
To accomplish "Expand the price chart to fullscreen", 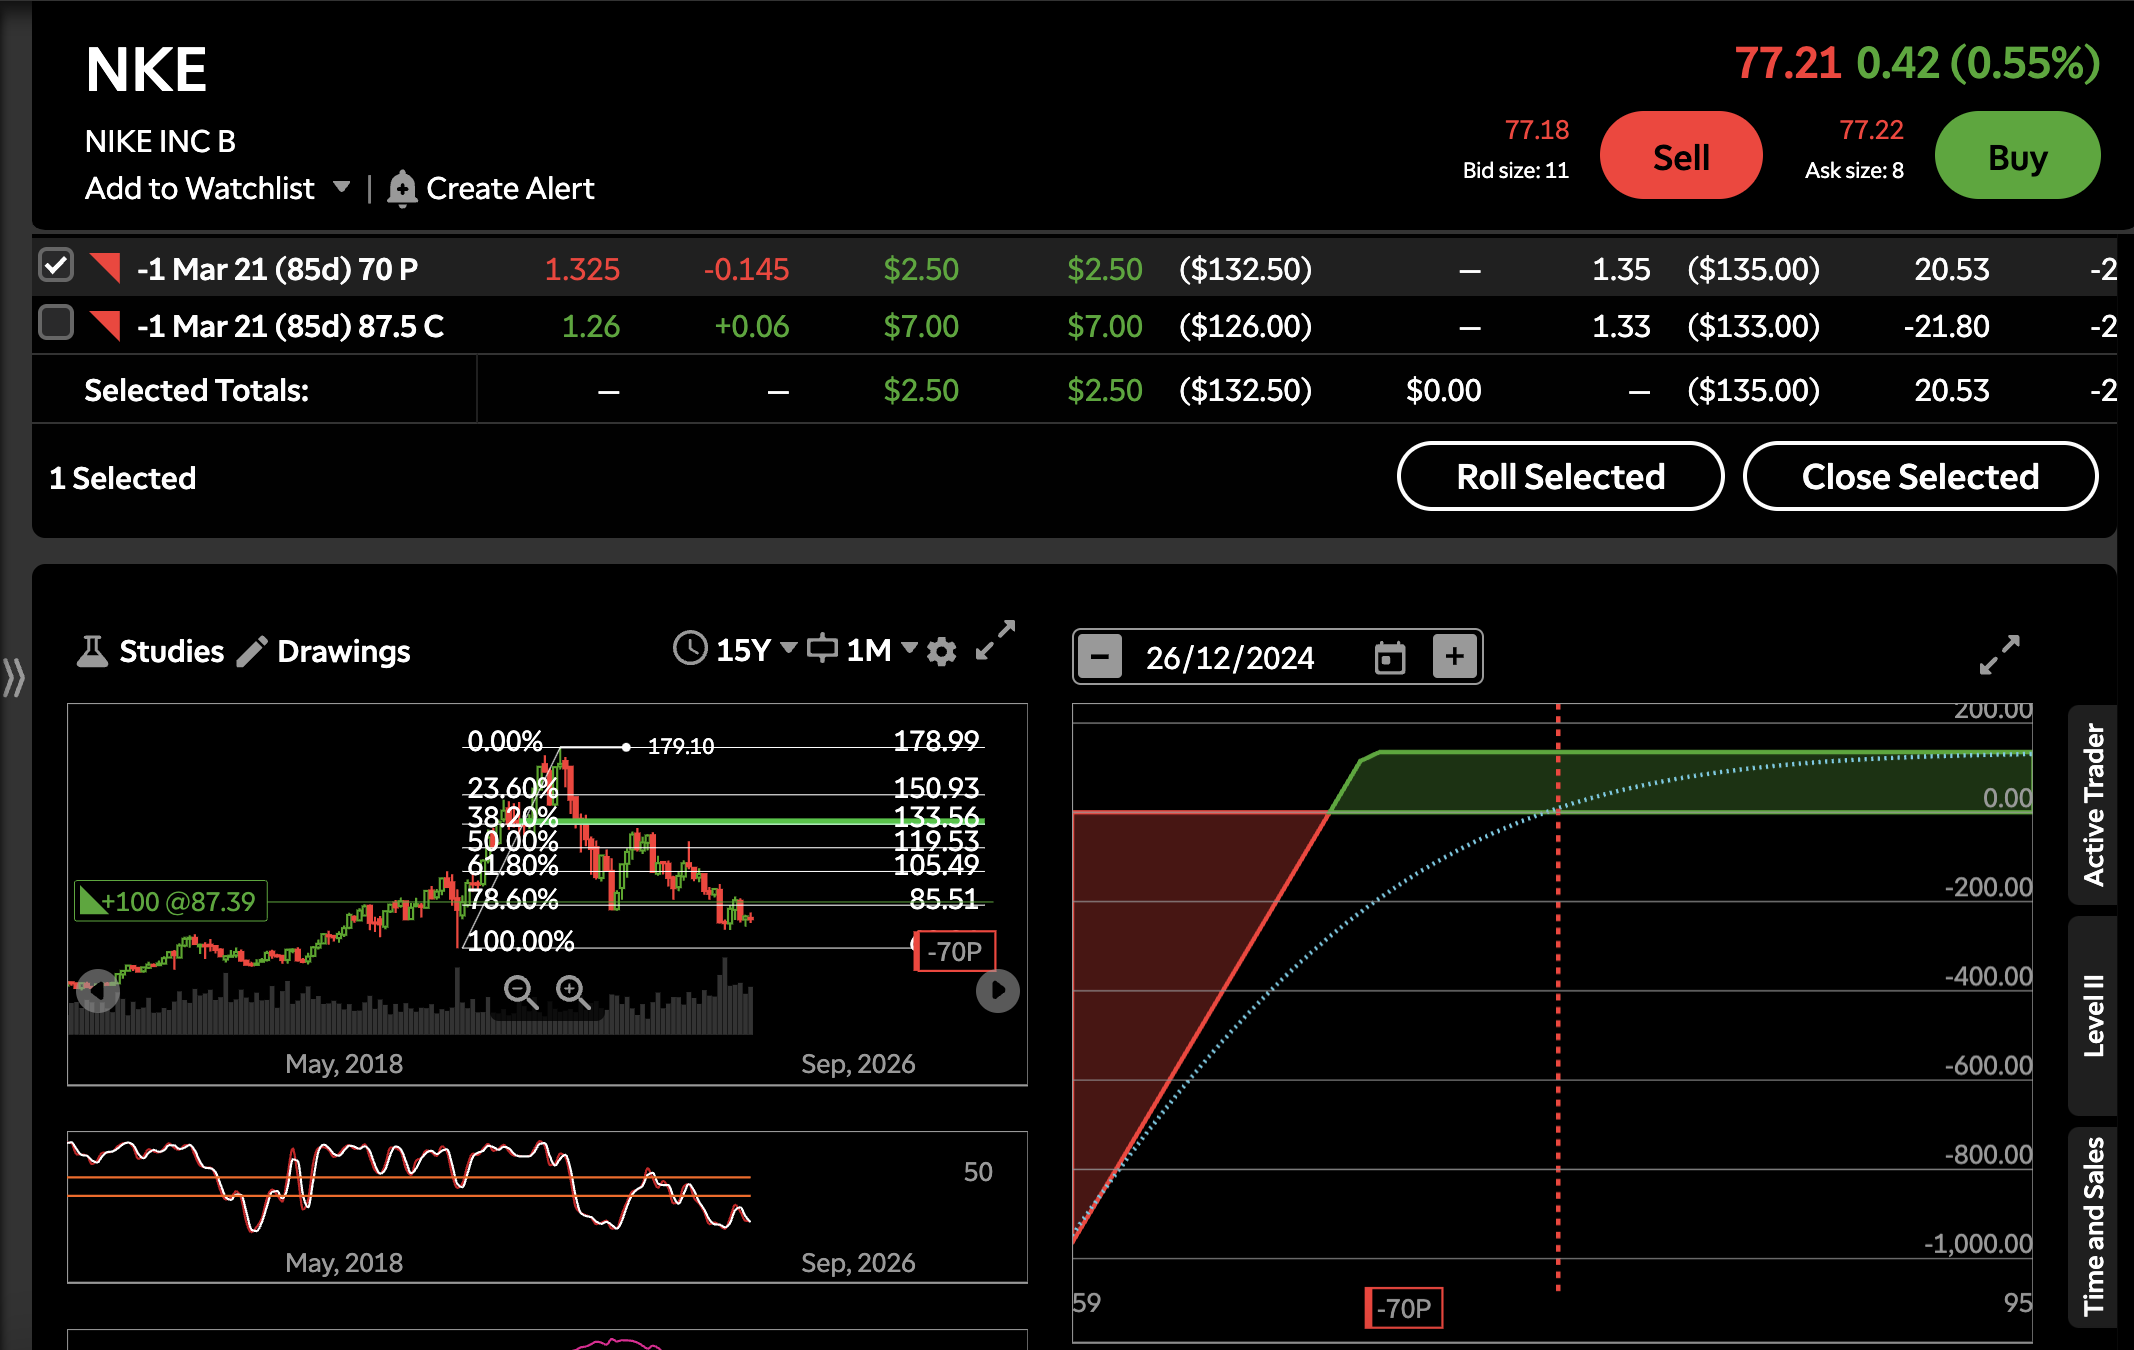I will 995,640.
